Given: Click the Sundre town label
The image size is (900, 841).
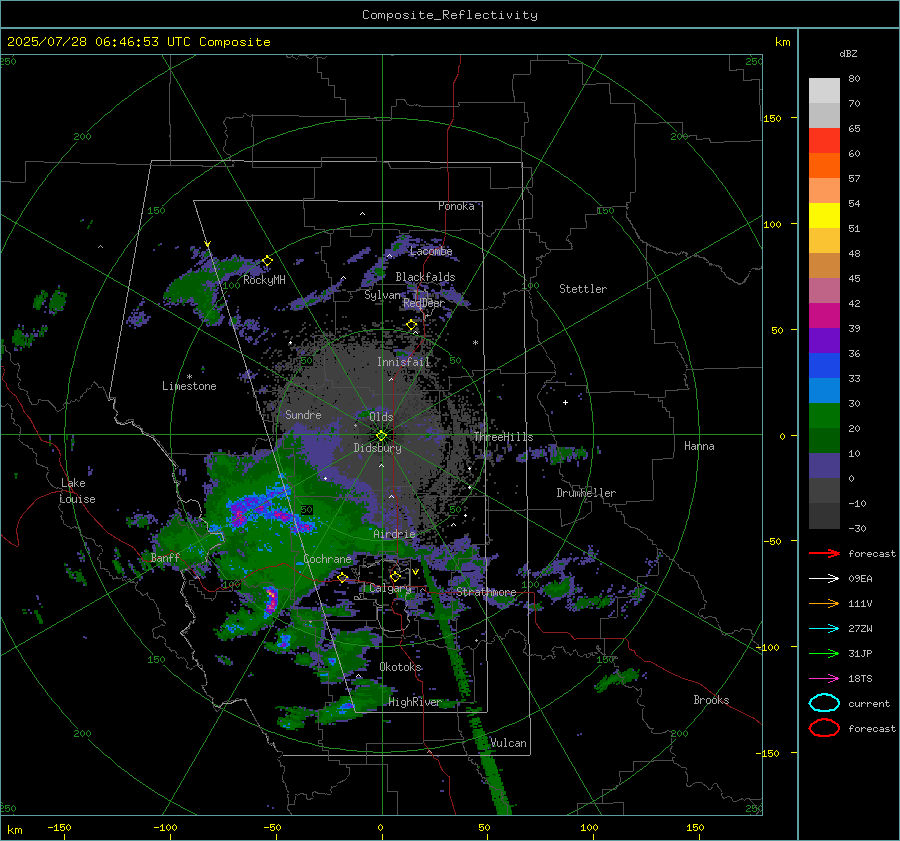Looking at the screenshot, I should coord(303,414).
